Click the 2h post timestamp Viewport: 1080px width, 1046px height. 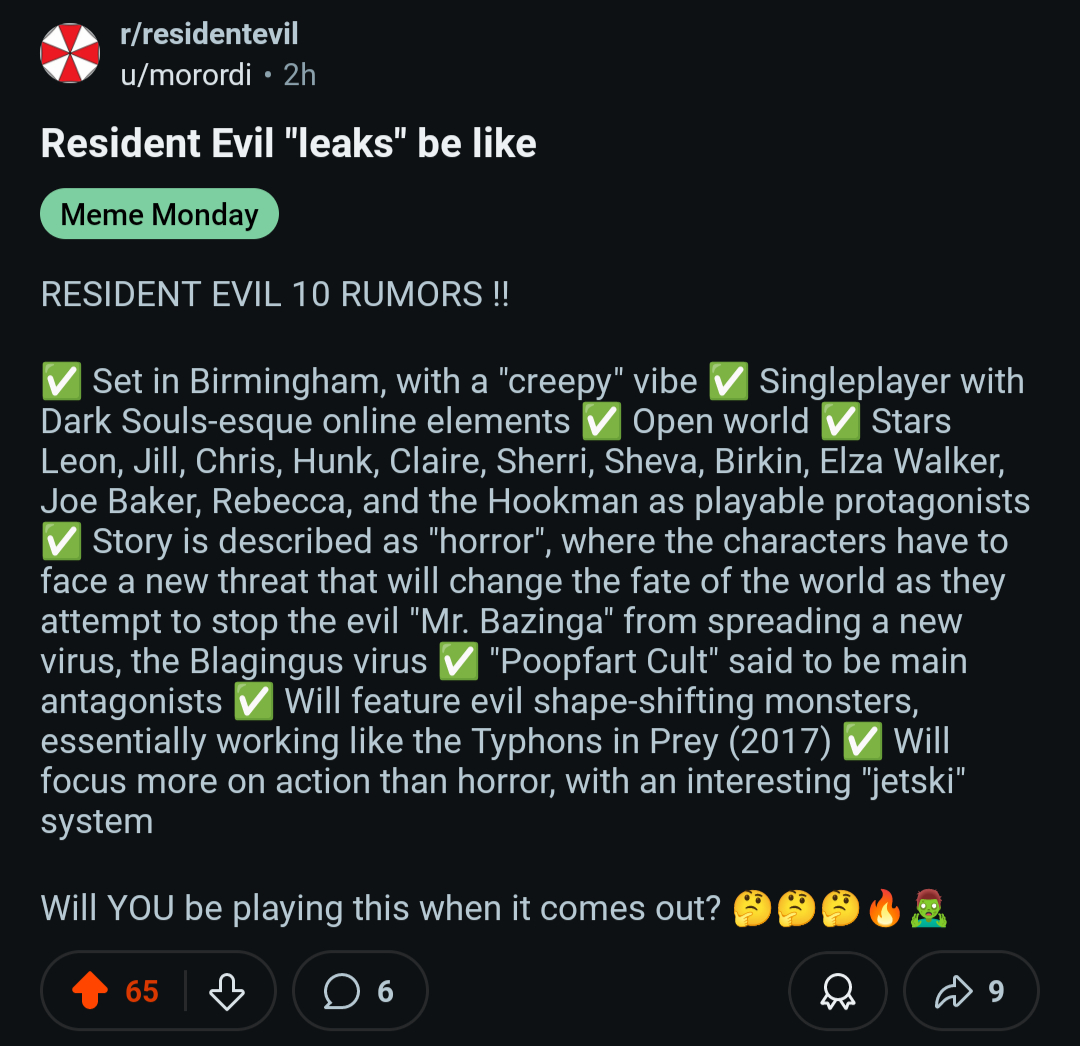click(300, 75)
